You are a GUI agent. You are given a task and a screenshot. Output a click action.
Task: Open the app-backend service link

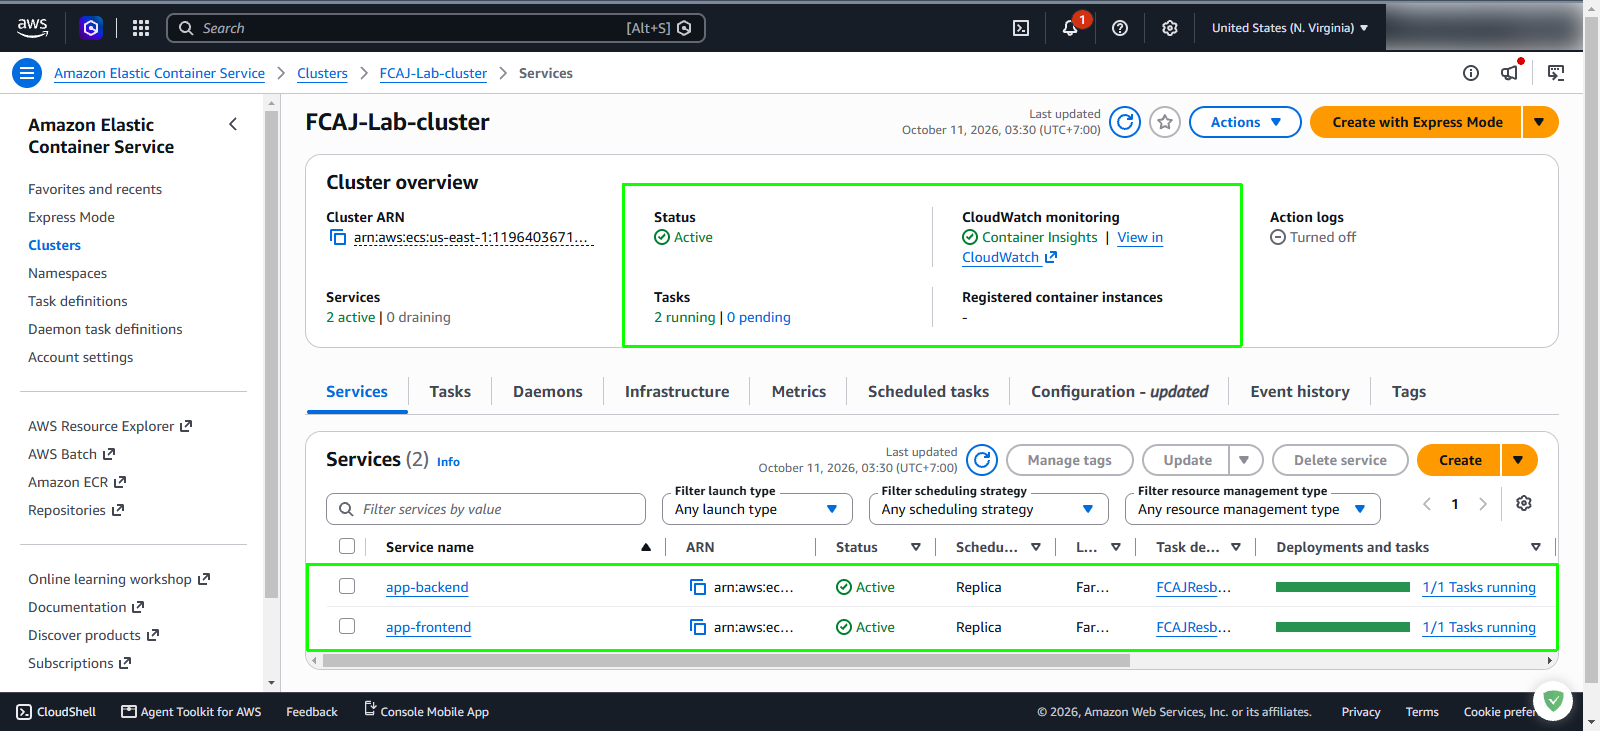pyautogui.click(x=427, y=587)
